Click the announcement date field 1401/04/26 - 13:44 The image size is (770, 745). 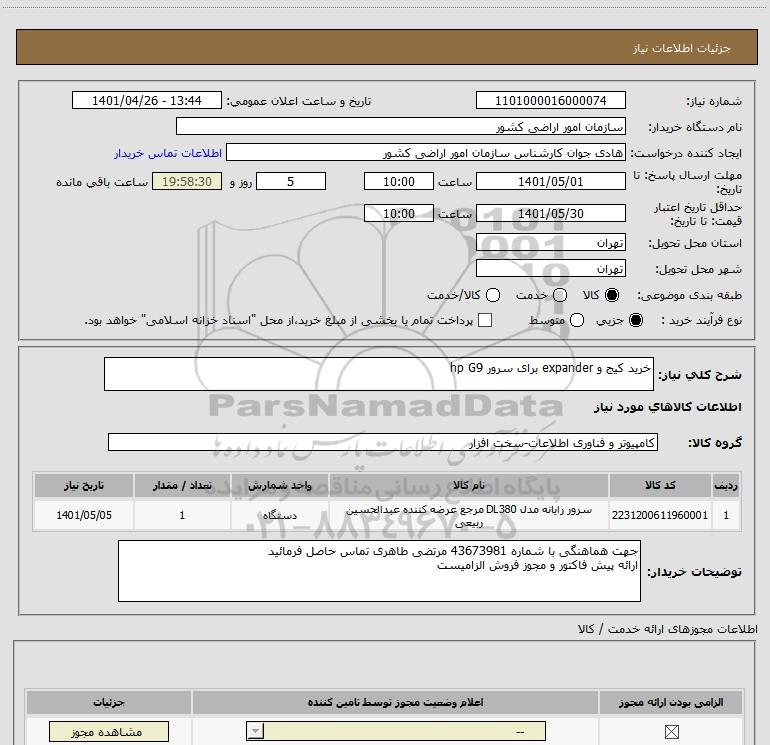point(147,100)
